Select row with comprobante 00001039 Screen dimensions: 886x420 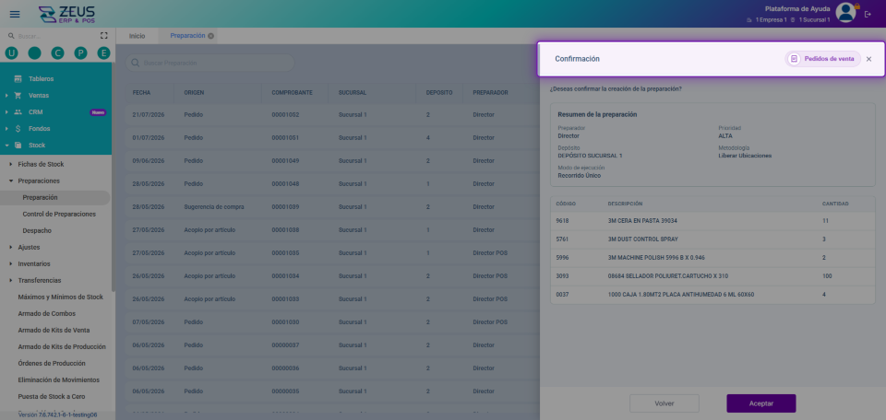(332, 207)
